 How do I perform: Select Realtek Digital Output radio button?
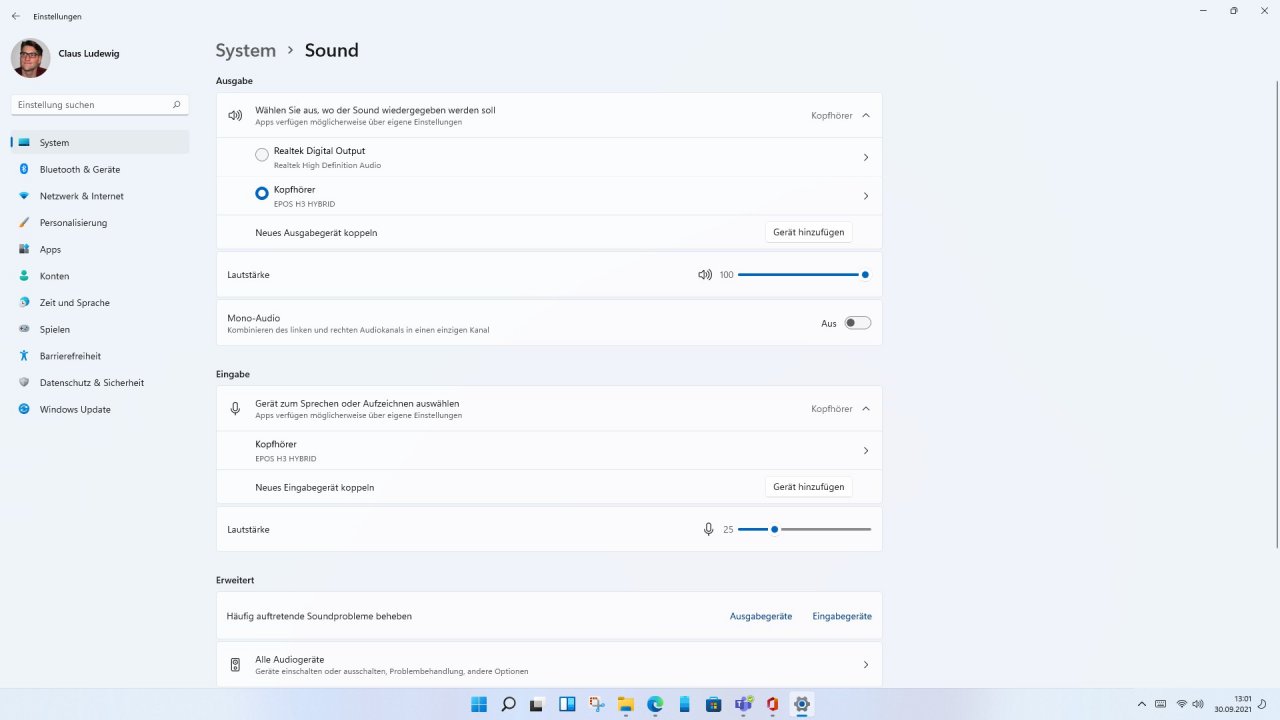point(262,155)
